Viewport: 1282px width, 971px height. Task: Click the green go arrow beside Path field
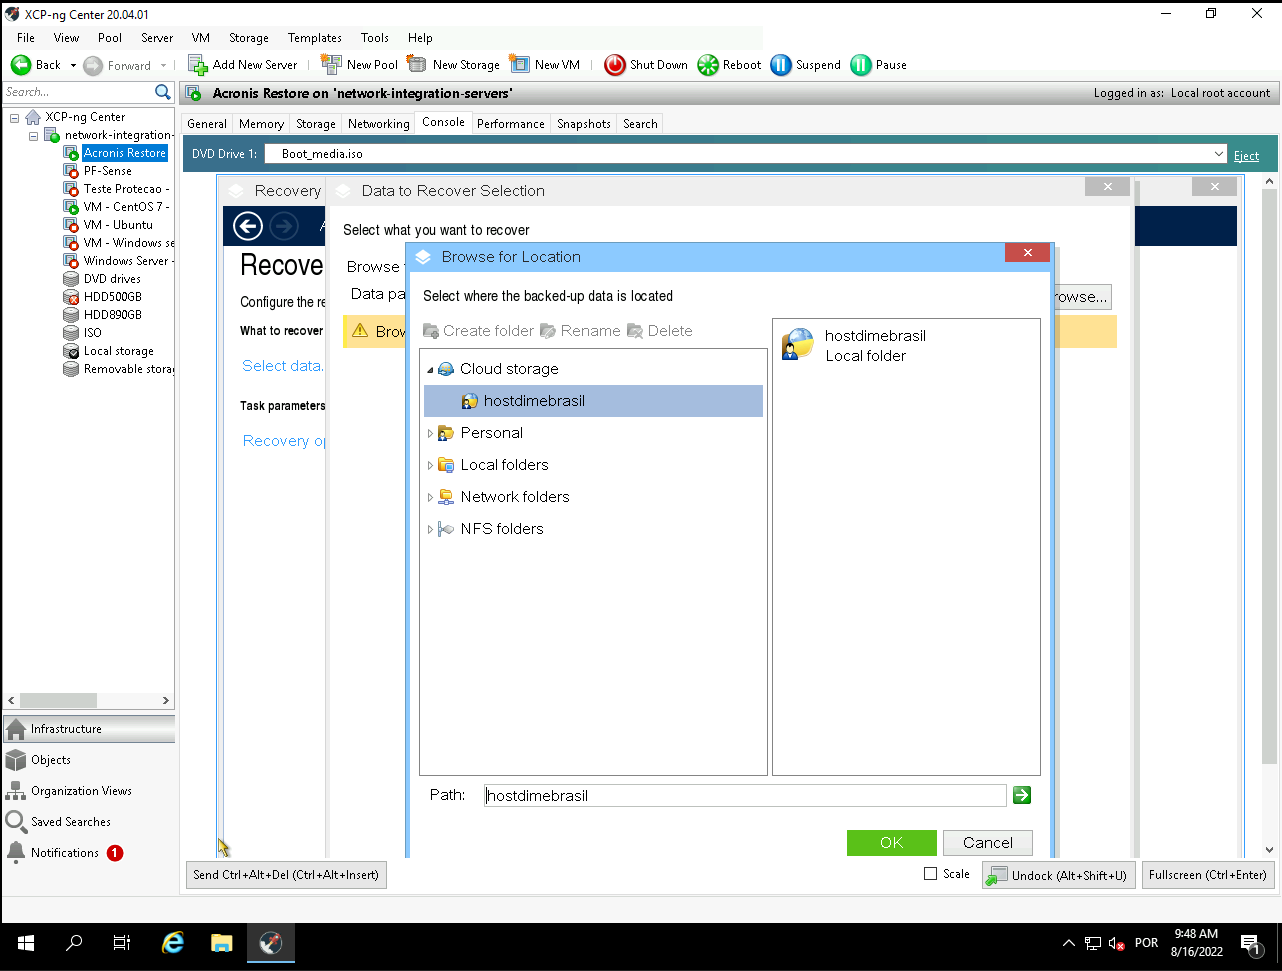[x=1021, y=795]
